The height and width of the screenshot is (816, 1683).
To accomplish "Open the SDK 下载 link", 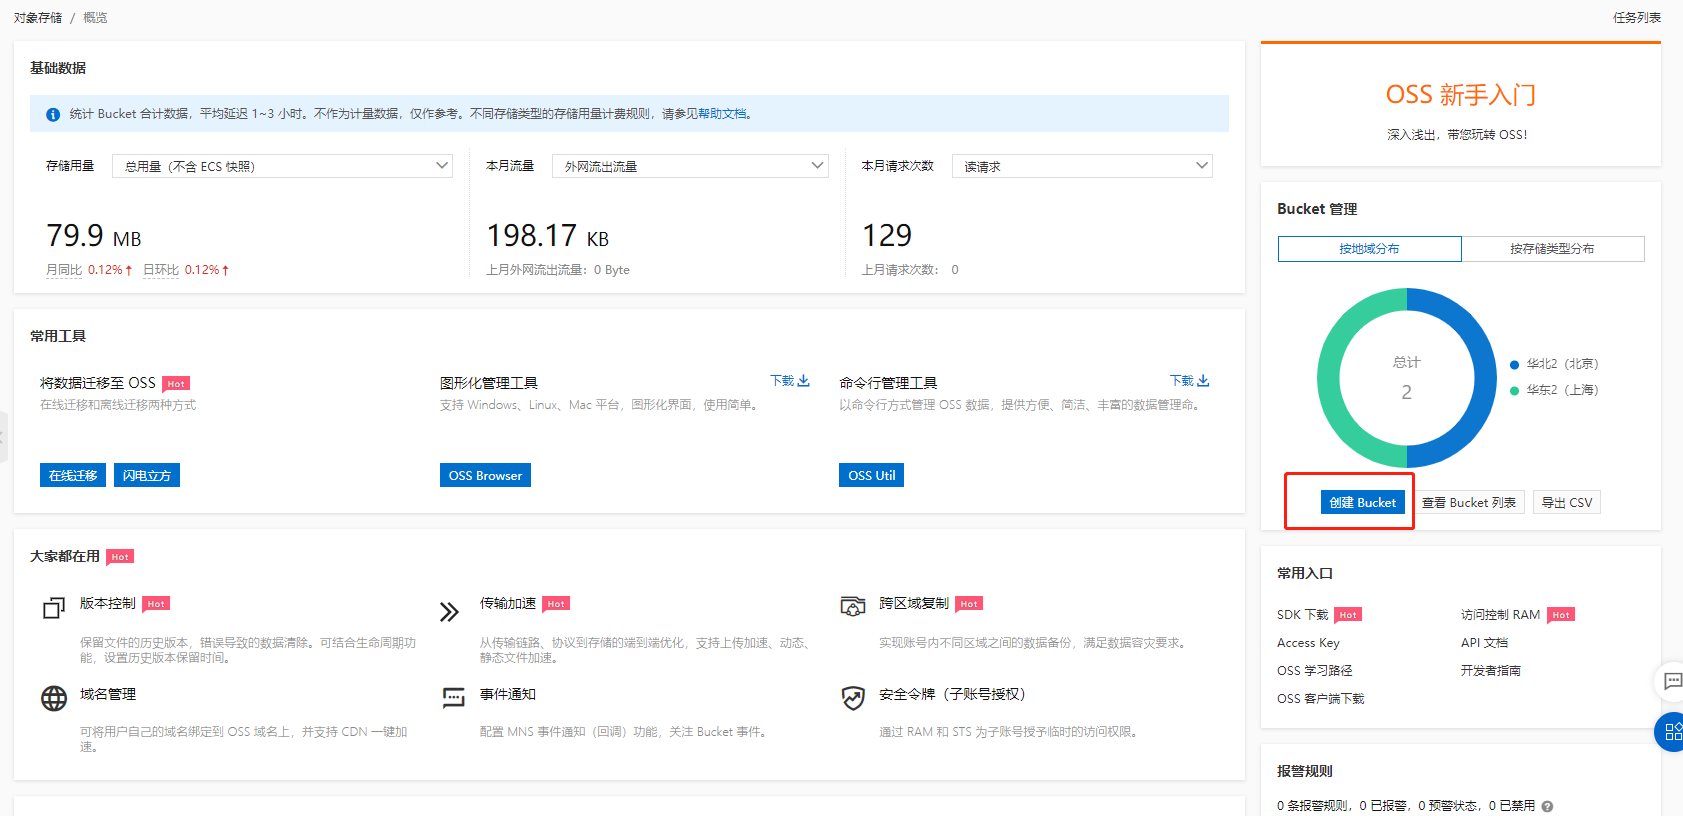I will click(x=1303, y=615).
